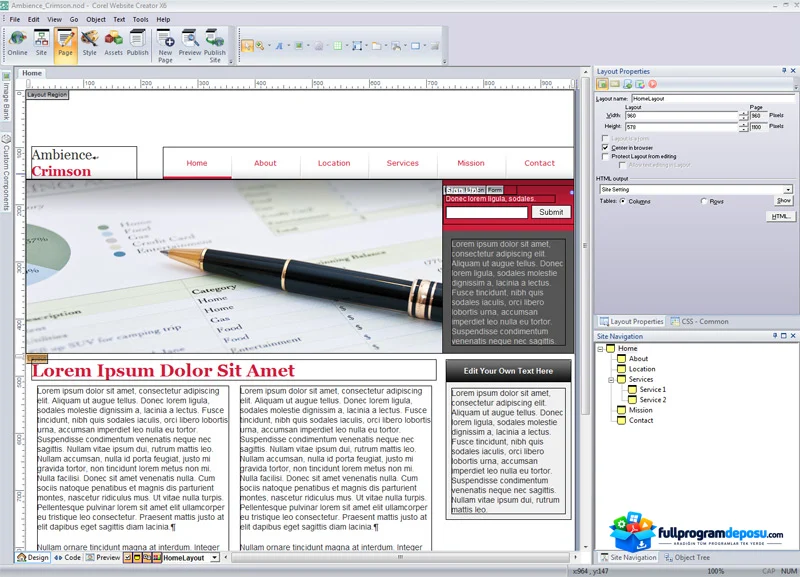Click the About navigation link on page

(x=265, y=163)
